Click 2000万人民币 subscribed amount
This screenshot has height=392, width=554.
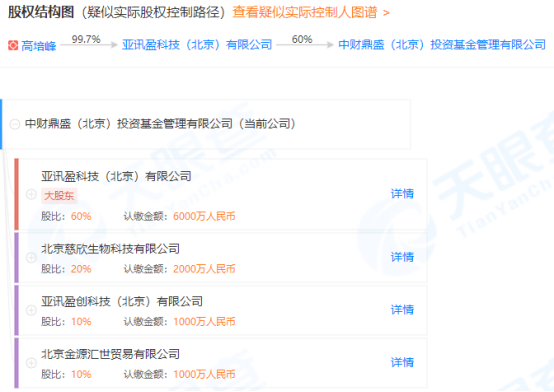click(x=204, y=269)
